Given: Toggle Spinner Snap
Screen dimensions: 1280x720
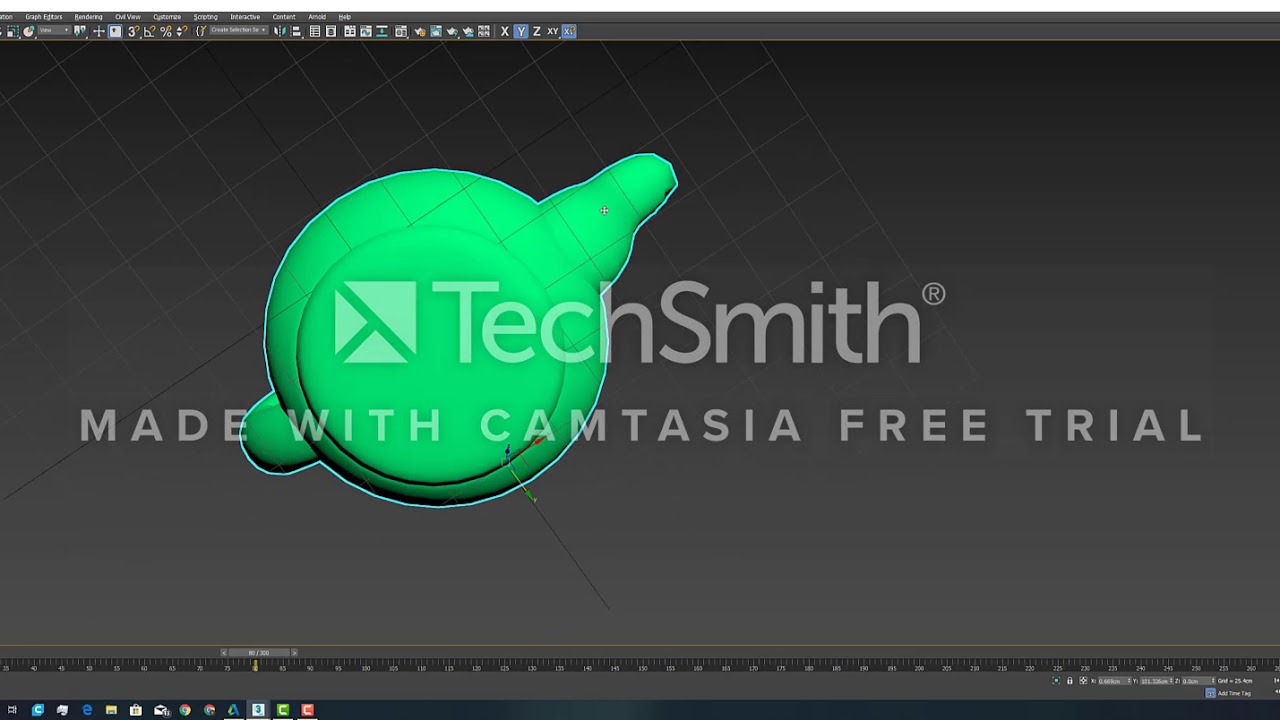Looking at the screenshot, I should click(x=181, y=32).
